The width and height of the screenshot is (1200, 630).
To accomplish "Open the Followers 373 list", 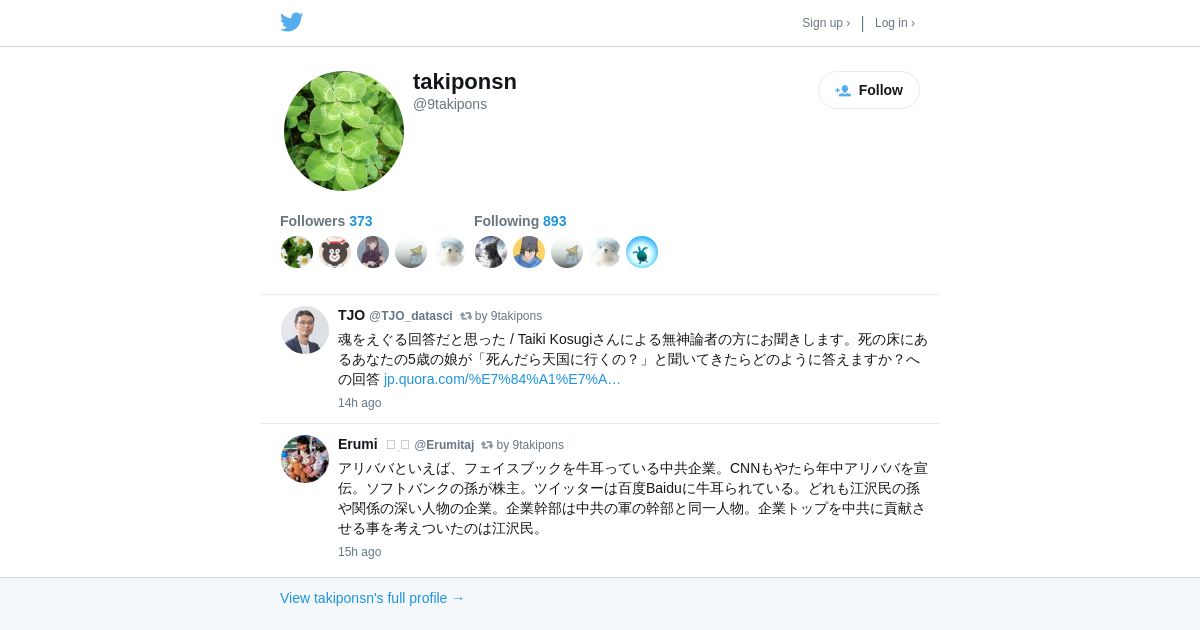I will [x=326, y=221].
